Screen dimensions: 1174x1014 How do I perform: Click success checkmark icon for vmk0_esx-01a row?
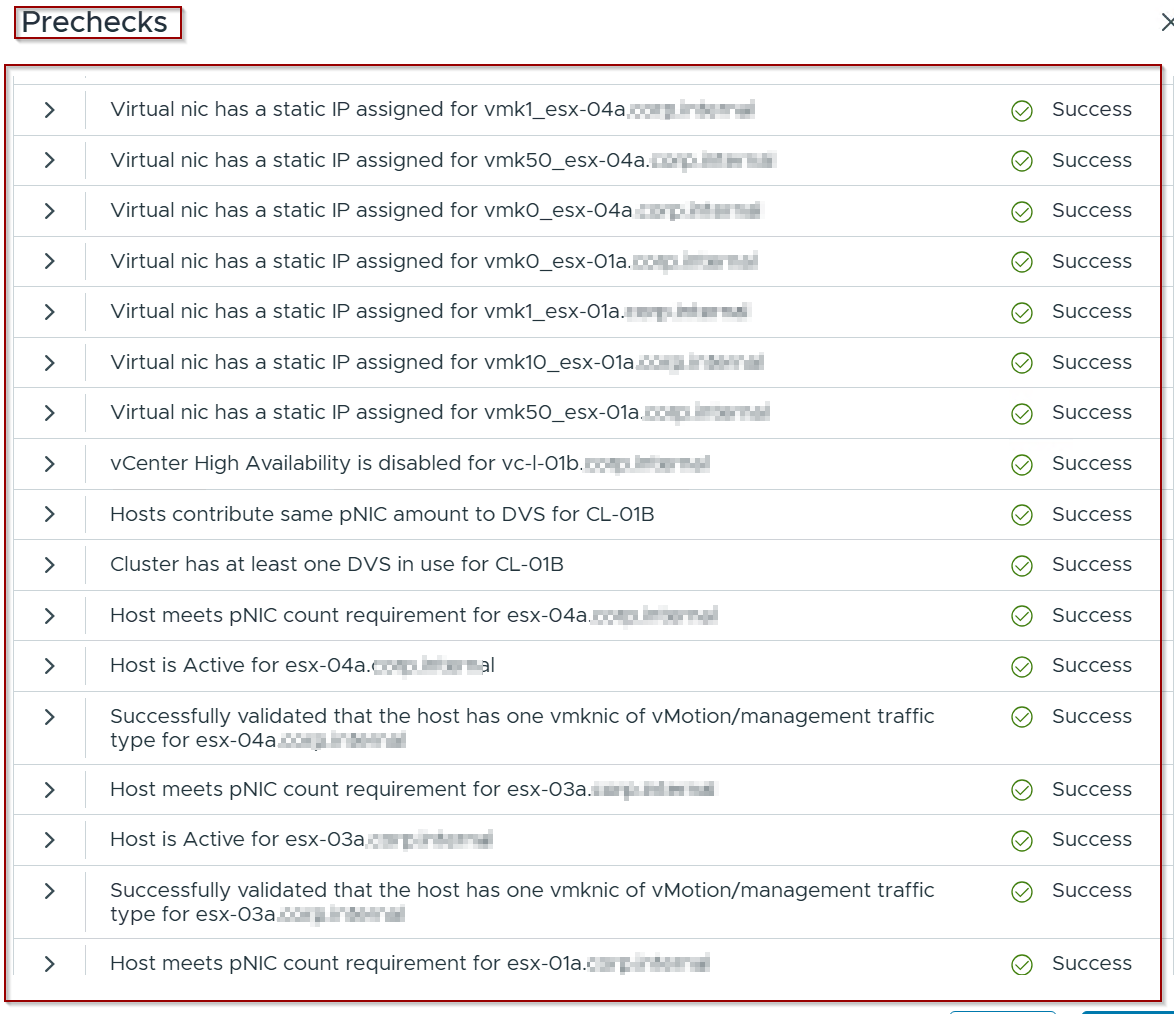click(x=1021, y=262)
